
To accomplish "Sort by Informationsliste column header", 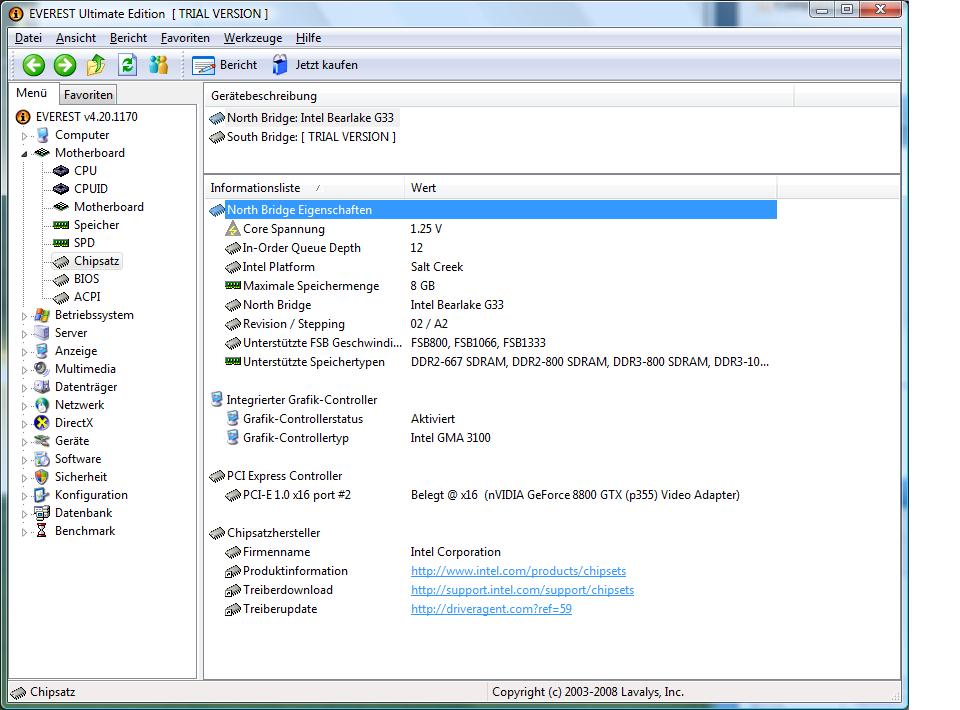I will 304,188.
